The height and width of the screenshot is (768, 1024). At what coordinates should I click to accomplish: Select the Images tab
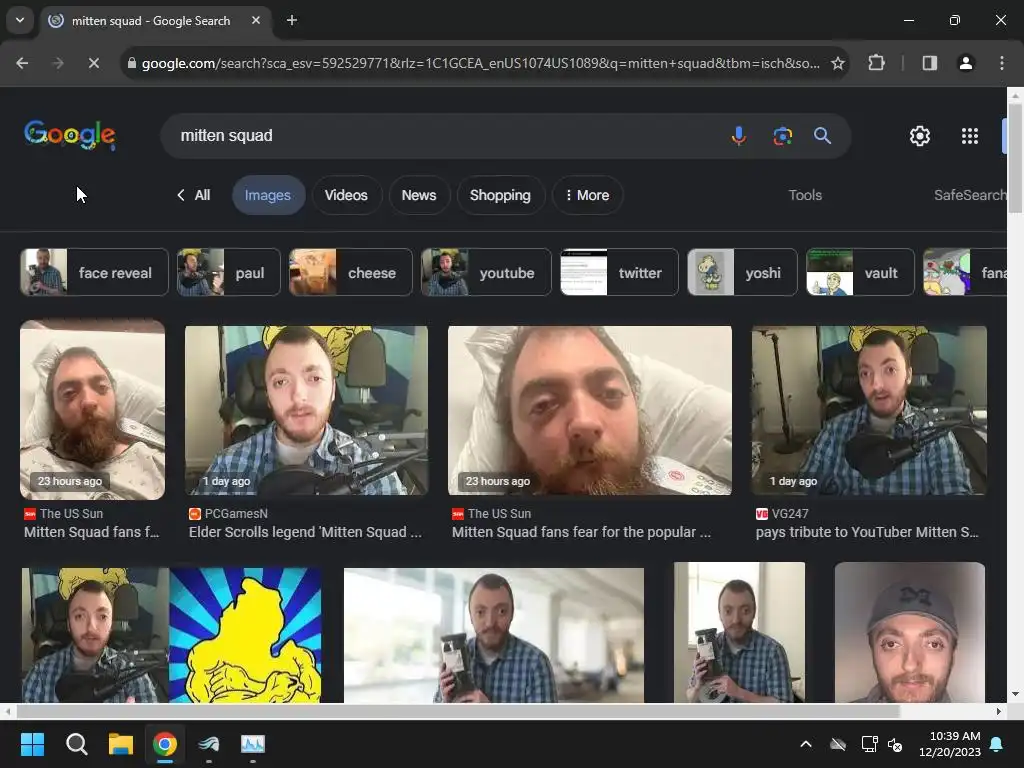[268, 195]
